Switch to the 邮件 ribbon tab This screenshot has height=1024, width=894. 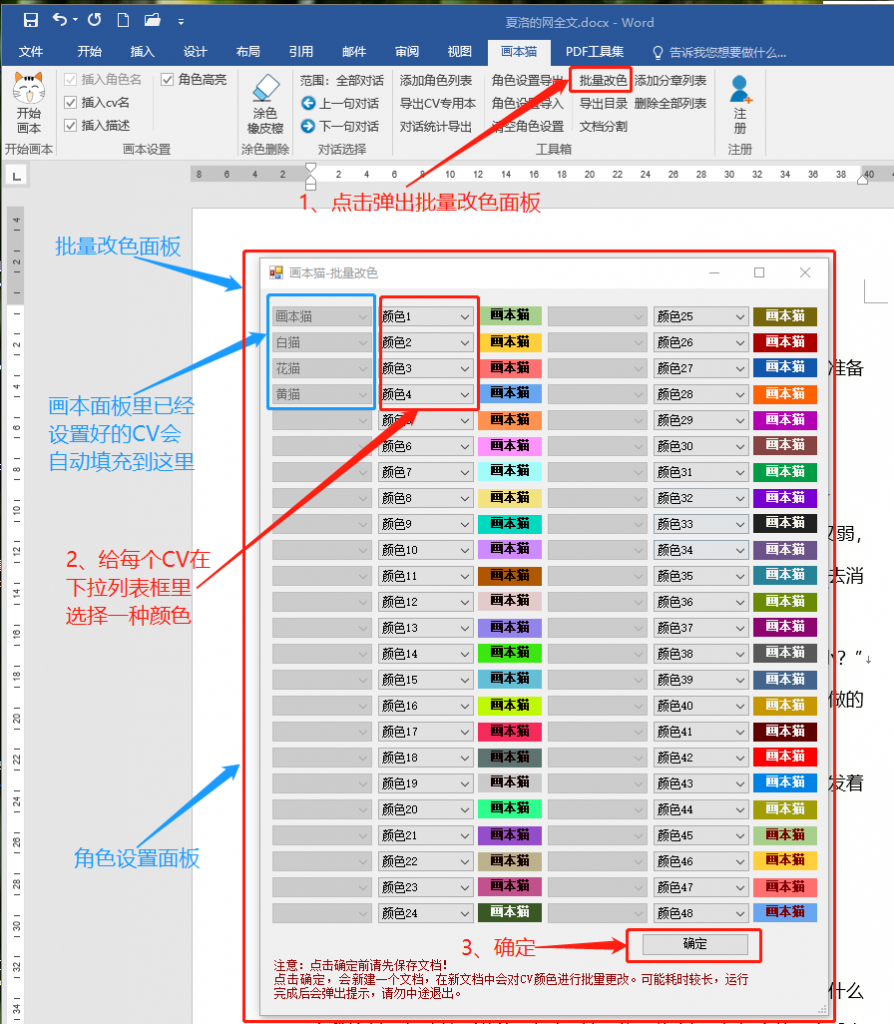[354, 52]
